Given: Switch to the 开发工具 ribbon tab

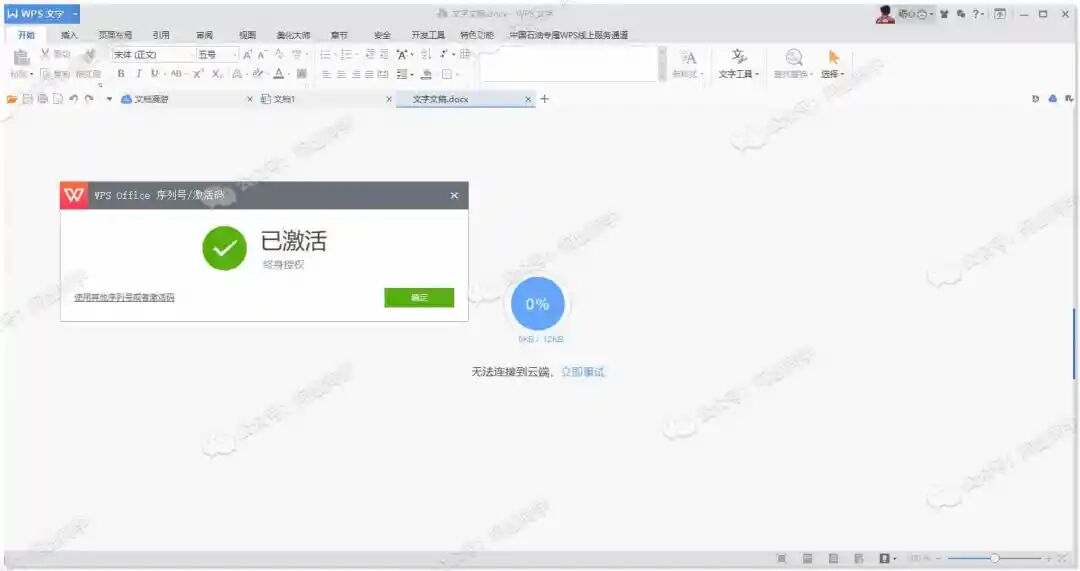Looking at the screenshot, I should point(428,35).
